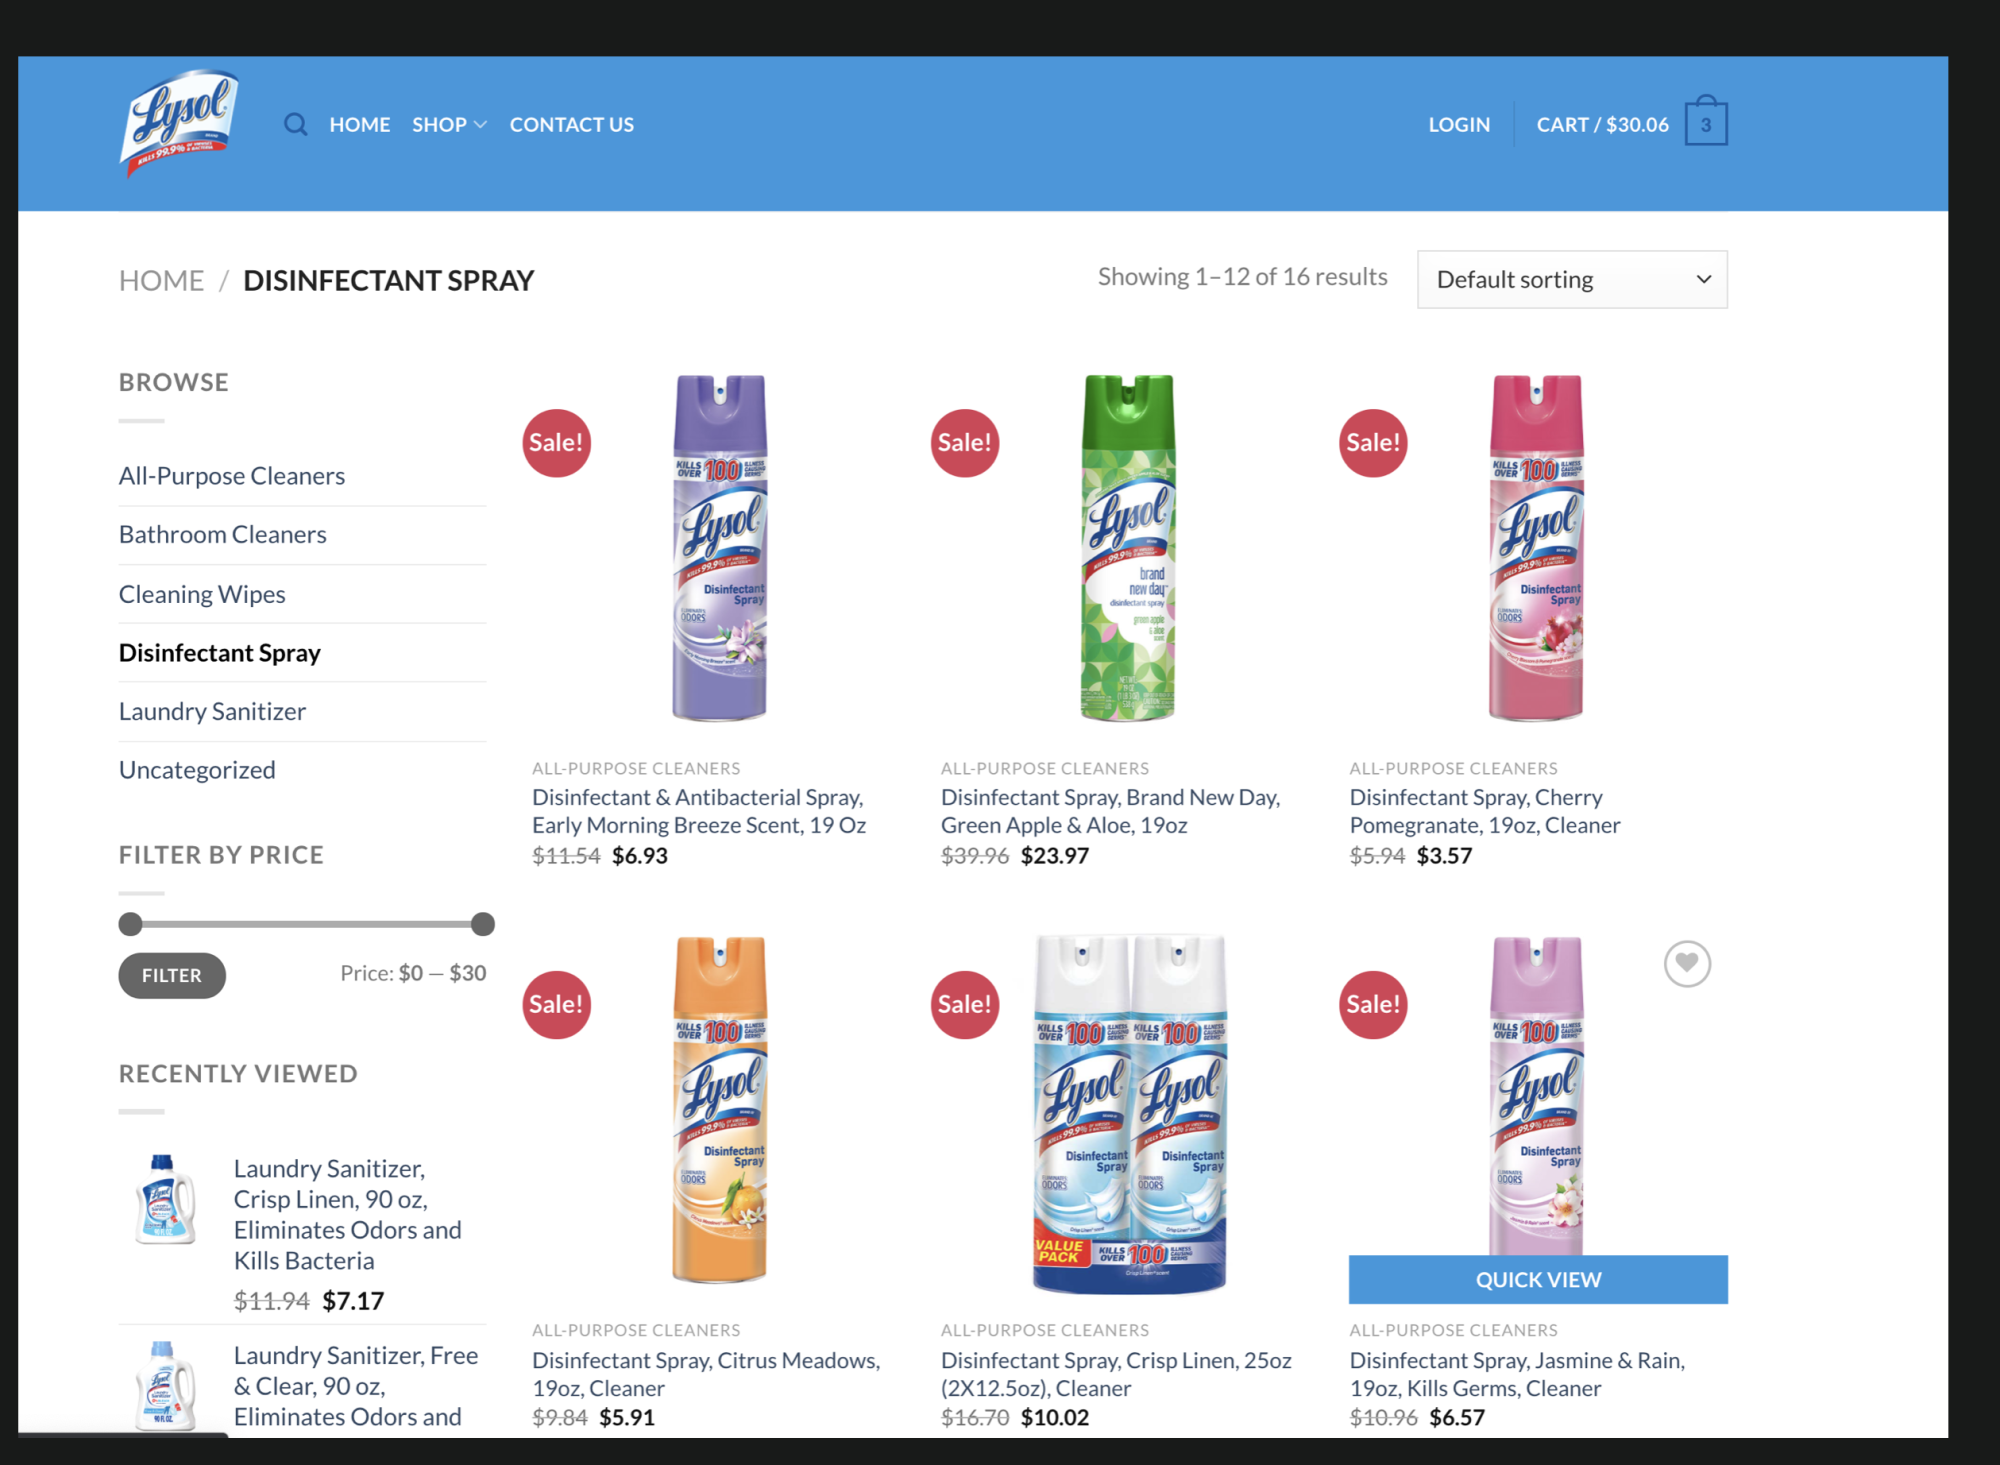Click QUICK VIEW on Jasmine & Rain spray

point(1538,1279)
